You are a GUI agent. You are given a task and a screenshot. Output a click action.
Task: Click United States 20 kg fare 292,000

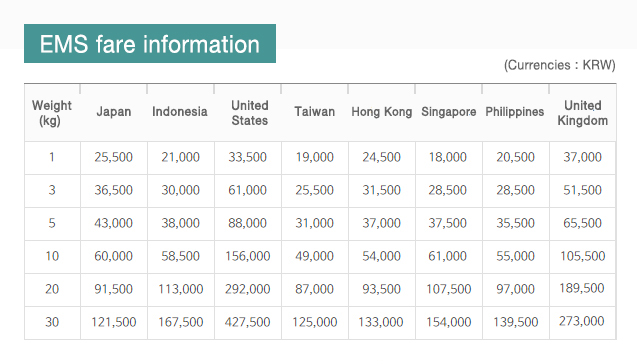point(247,289)
